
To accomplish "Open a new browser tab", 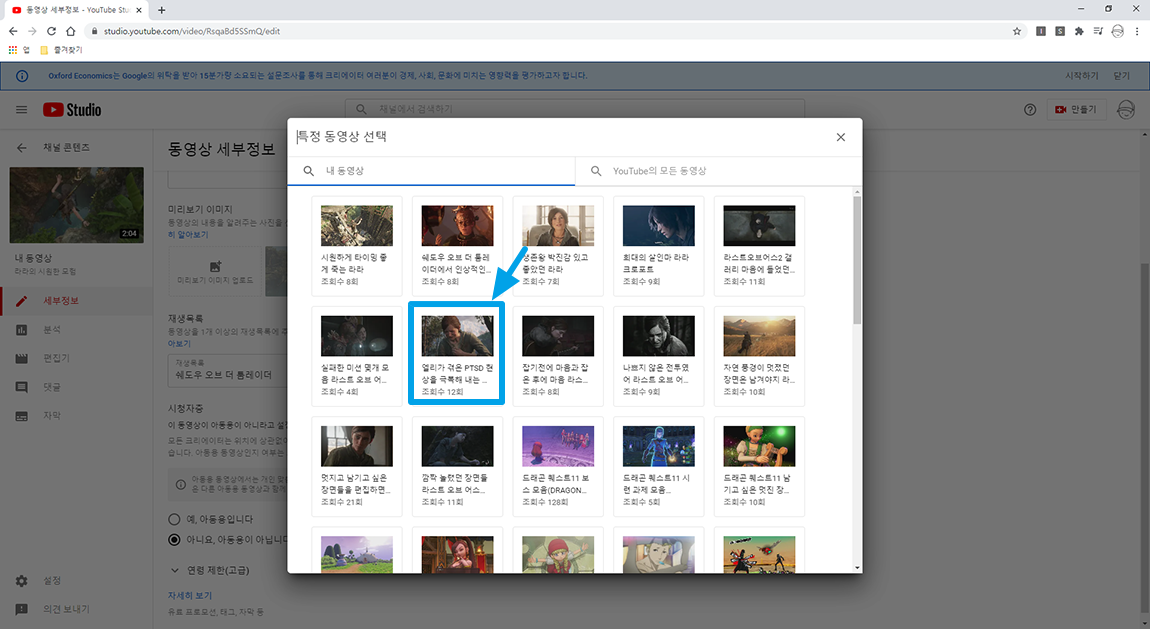I will [x=161, y=10].
